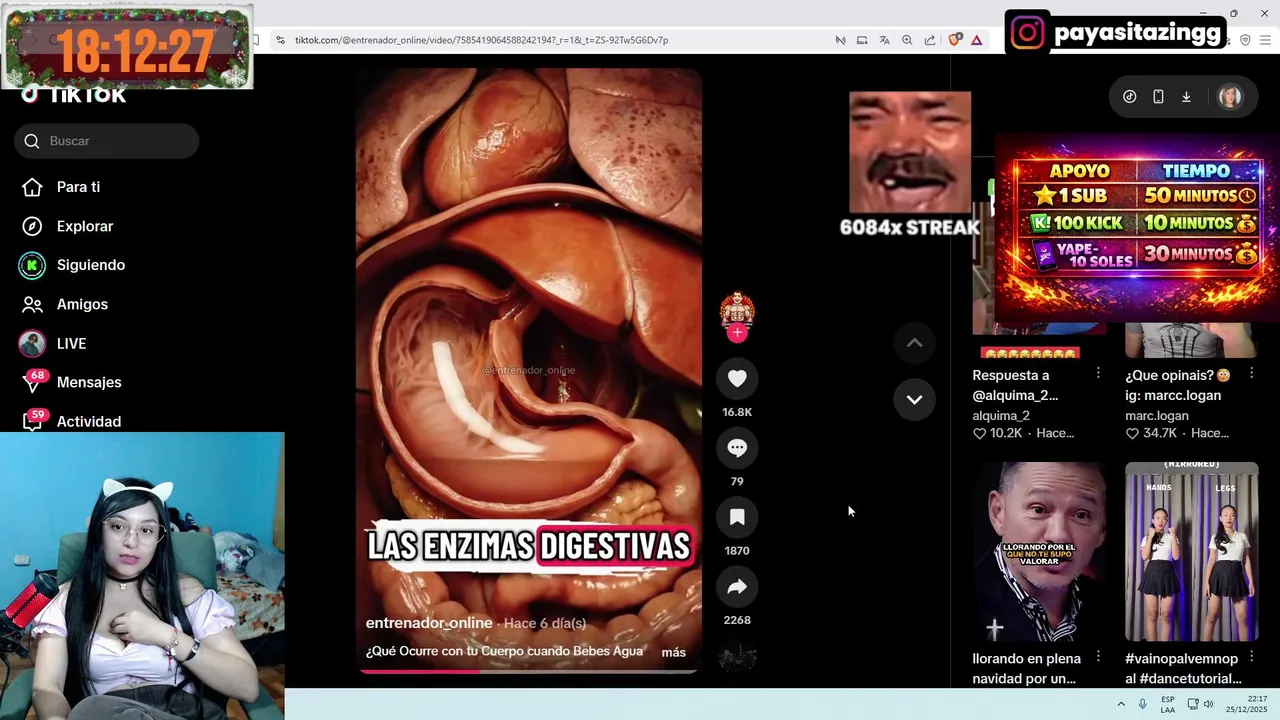This screenshot has height=720, width=1280.
Task: Click the Buscar search field
Action: coord(107,141)
